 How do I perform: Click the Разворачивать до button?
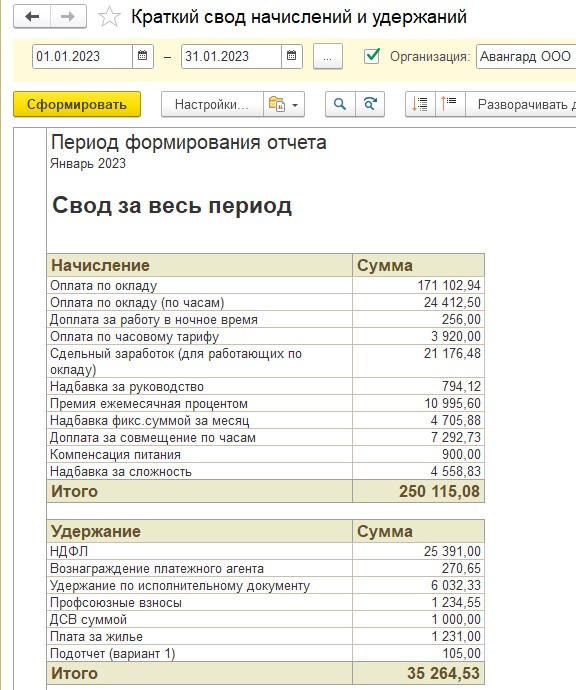521,104
